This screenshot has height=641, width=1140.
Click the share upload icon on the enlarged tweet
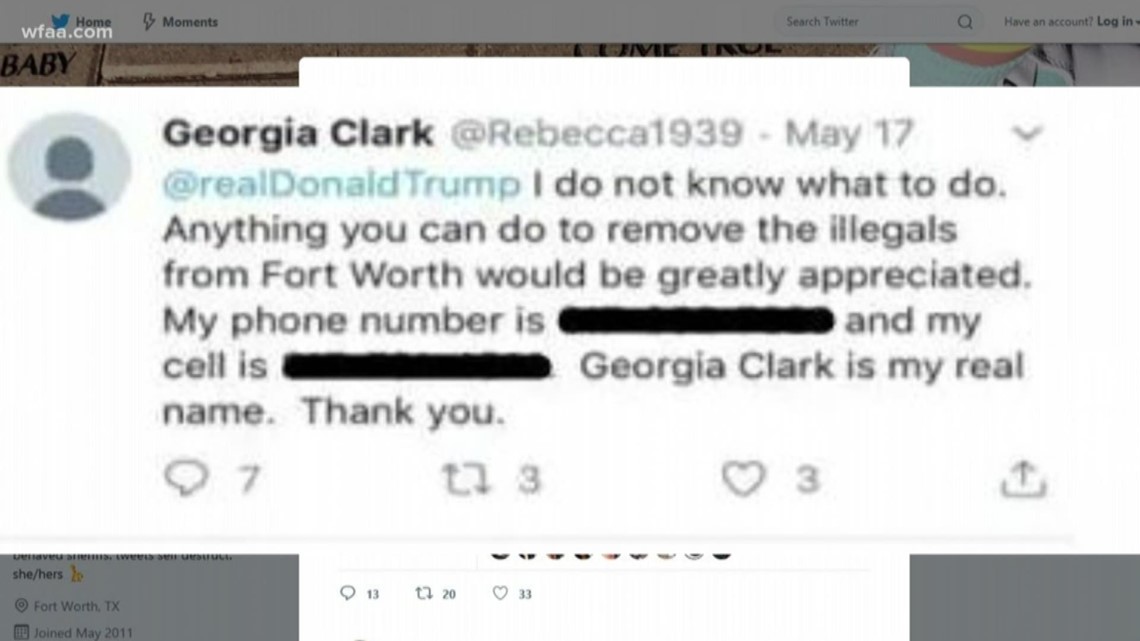click(x=1023, y=479)
